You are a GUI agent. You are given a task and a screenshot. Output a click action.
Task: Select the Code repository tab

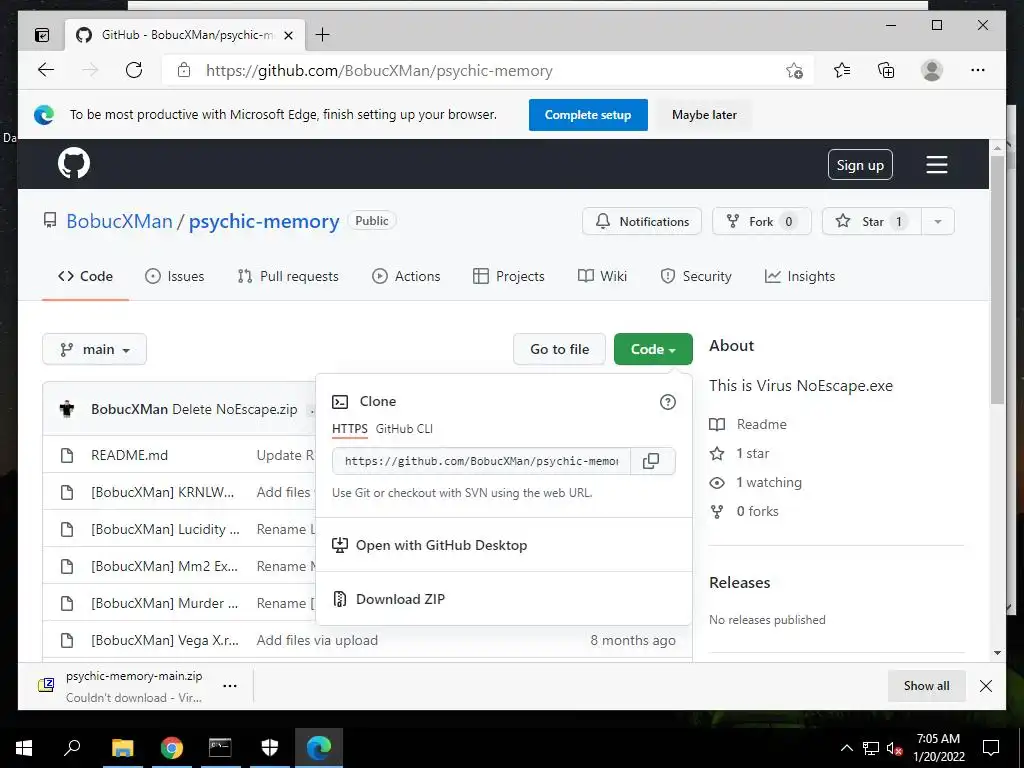pos(86,276)
